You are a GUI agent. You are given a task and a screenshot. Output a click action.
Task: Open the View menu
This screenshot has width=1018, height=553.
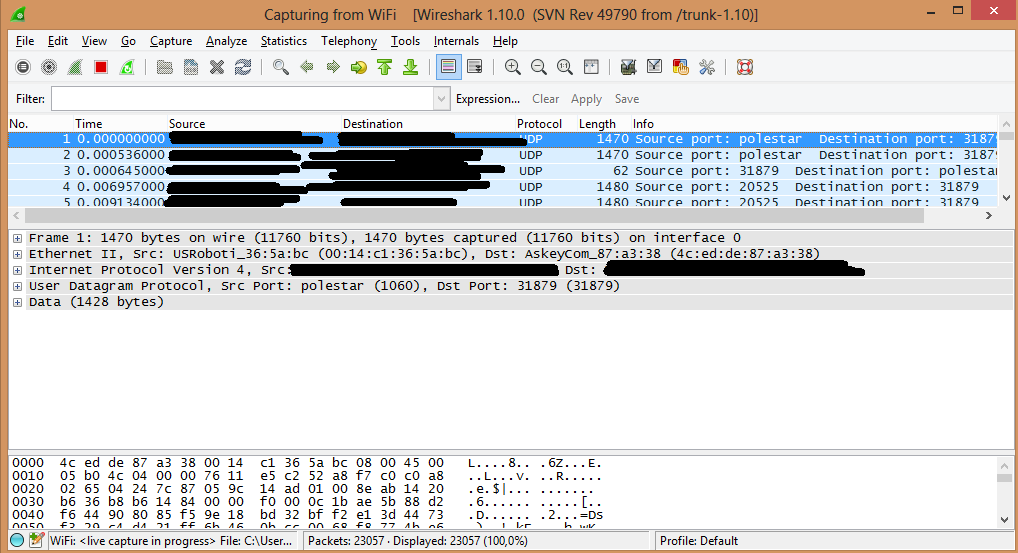94,41
